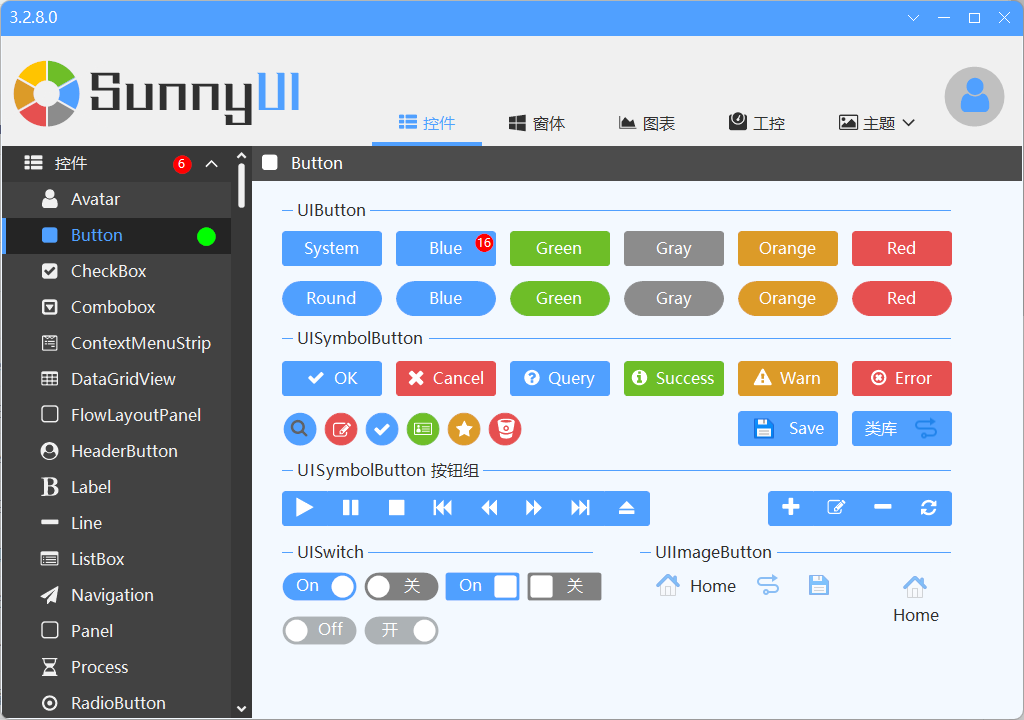Toggle the disabled Off switch

coord(319,630)
